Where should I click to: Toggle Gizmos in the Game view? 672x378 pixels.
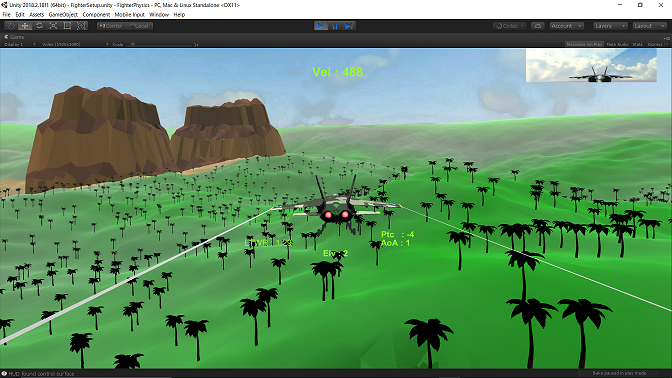coord(655,44)
